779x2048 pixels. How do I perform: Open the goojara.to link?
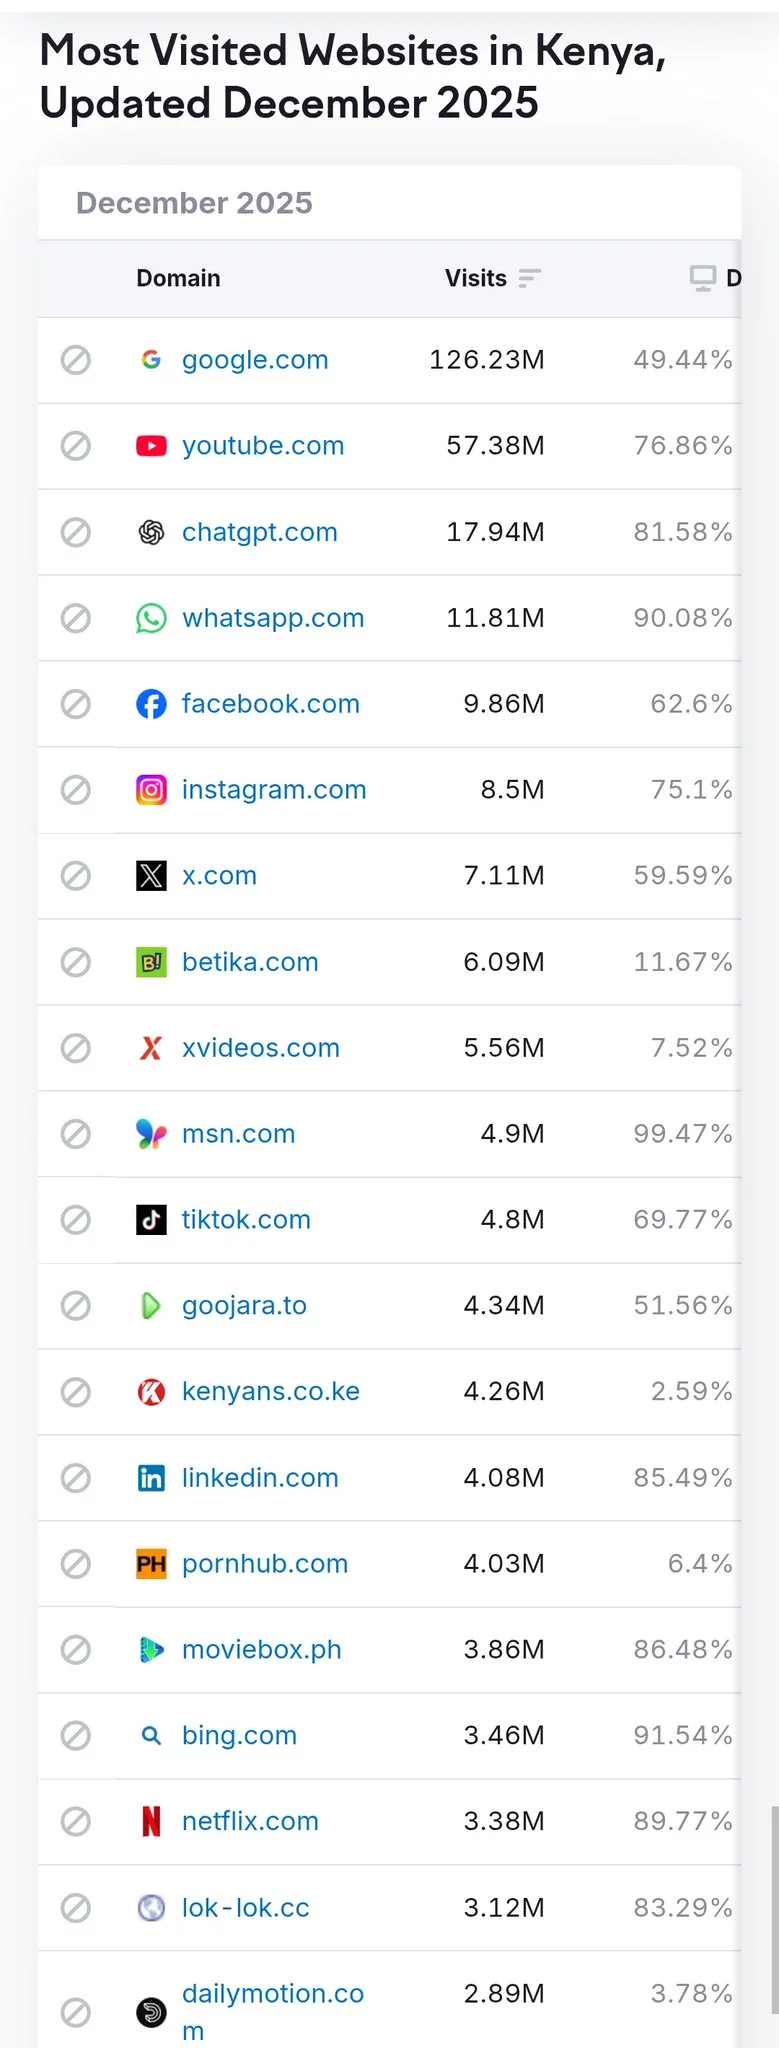[x=244, y=1305]
